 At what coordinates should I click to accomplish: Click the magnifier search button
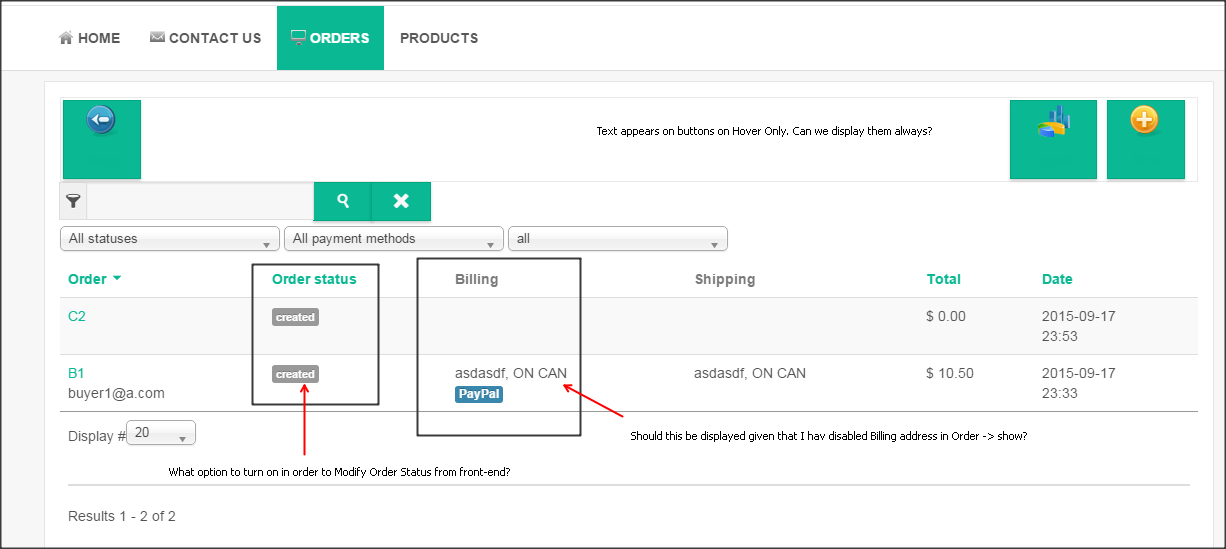(x=343, y=201)
